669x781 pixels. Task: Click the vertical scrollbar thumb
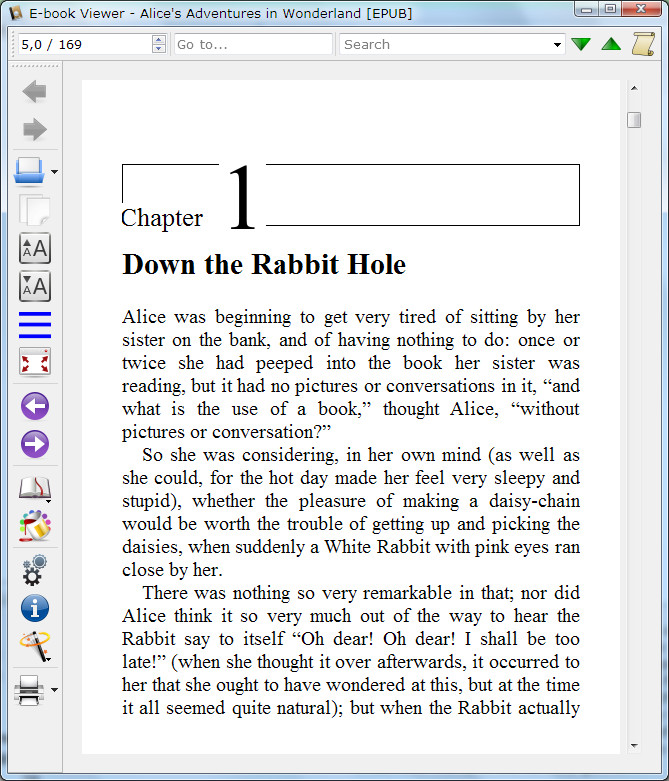click(634, 120)
